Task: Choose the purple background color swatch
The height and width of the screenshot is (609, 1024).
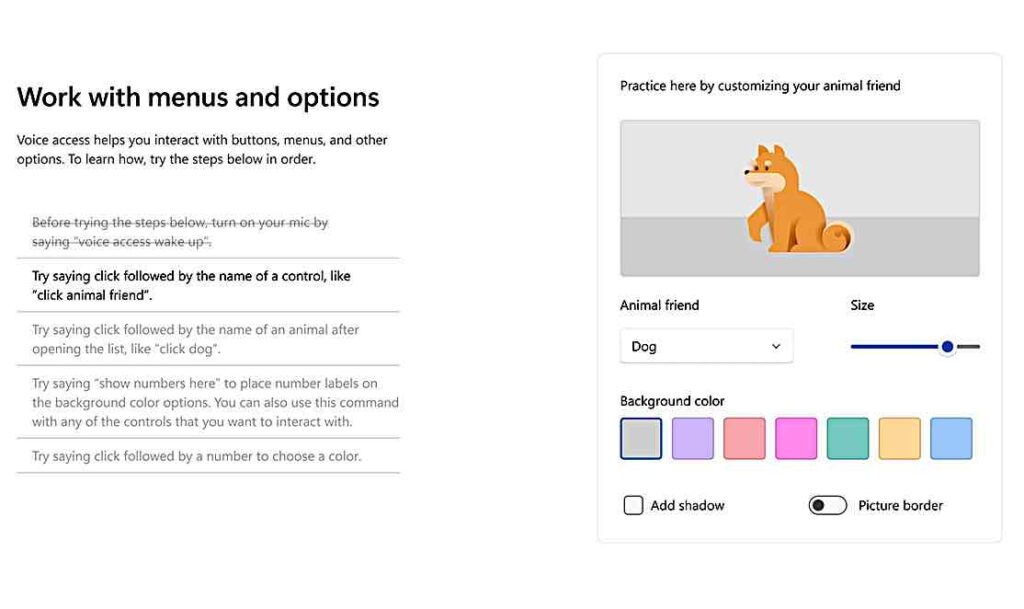Action: 693,438
